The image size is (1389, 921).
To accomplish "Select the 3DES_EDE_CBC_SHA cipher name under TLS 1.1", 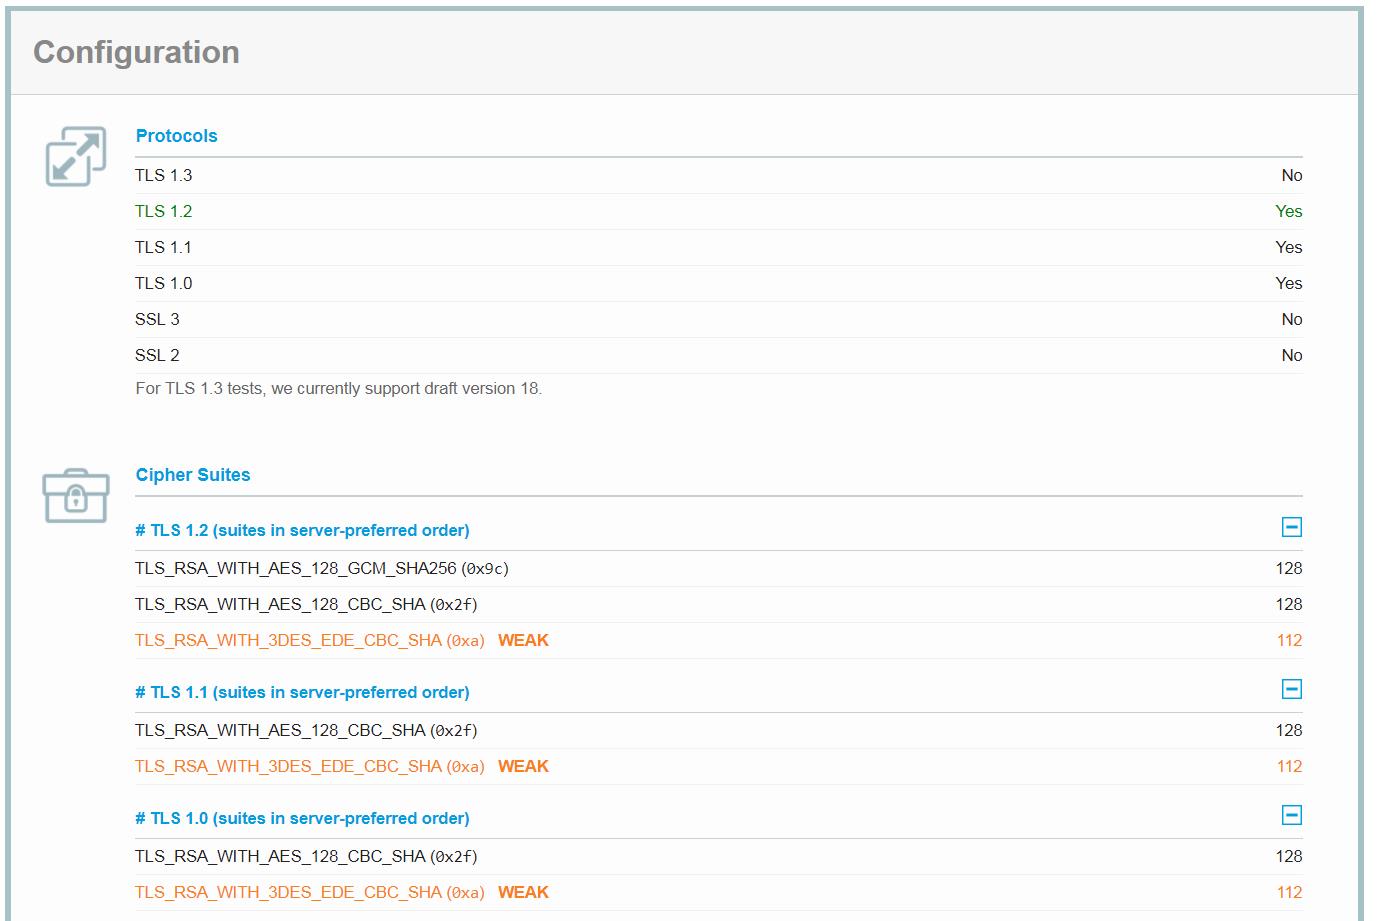I will click(310, 766).
